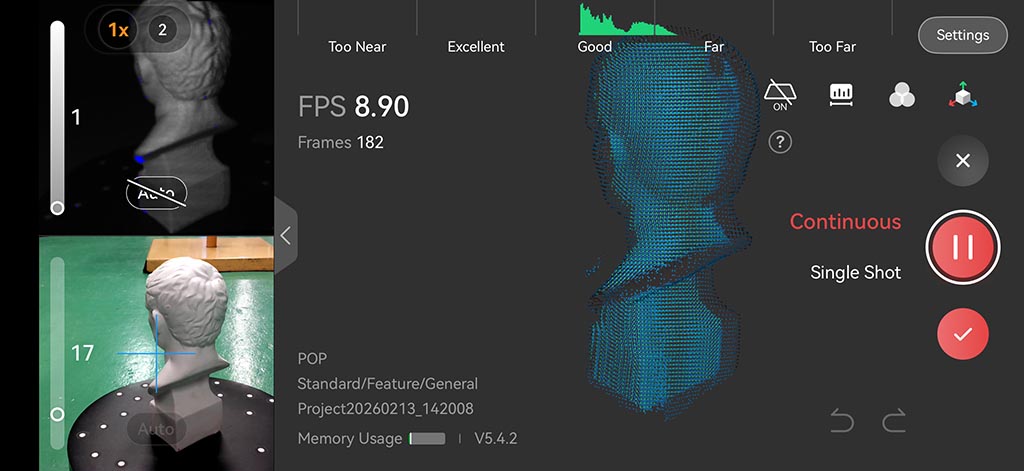Open the Settings panel
The height and width of the screenshot is (471, 1024).
tap(963, 35)
